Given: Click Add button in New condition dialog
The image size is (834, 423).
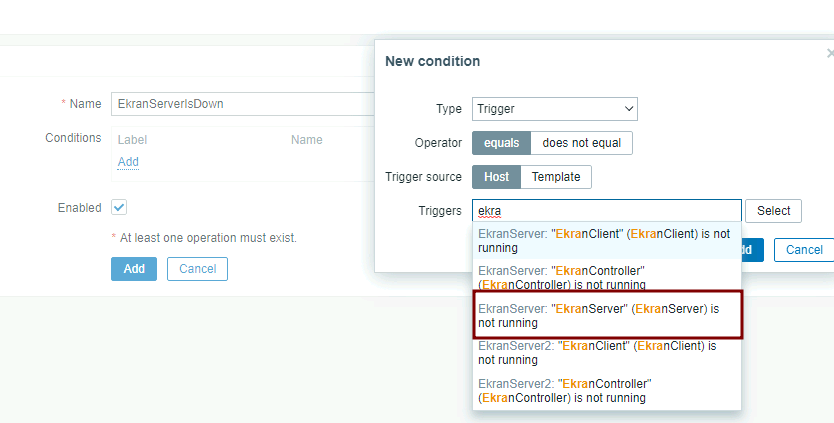Looking at the screenshot, I should [x=752, y=250].
